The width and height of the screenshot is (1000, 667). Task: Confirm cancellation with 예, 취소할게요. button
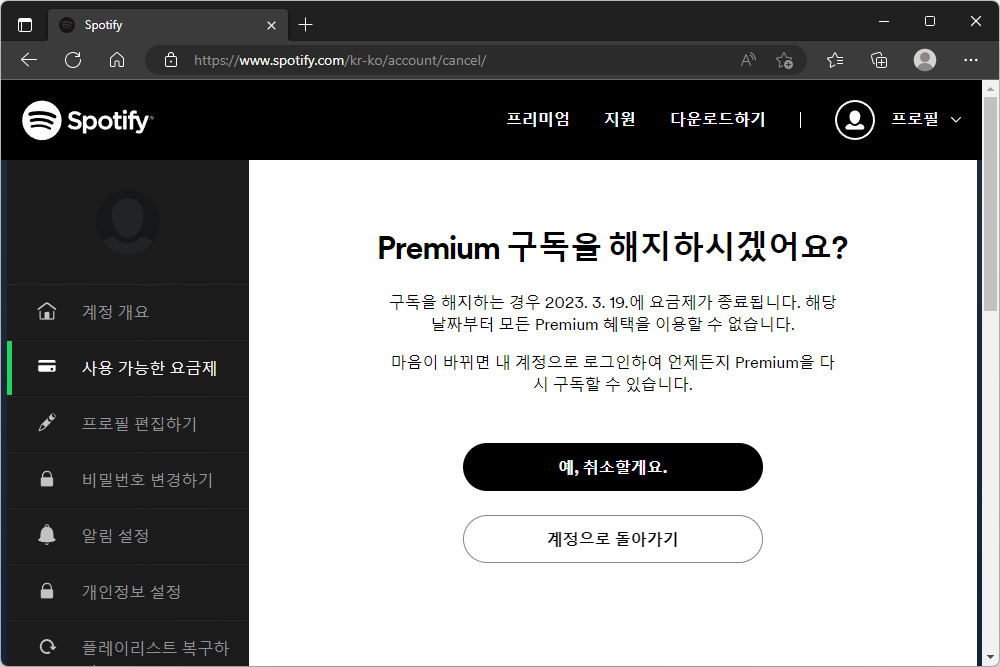click(613, 467)
